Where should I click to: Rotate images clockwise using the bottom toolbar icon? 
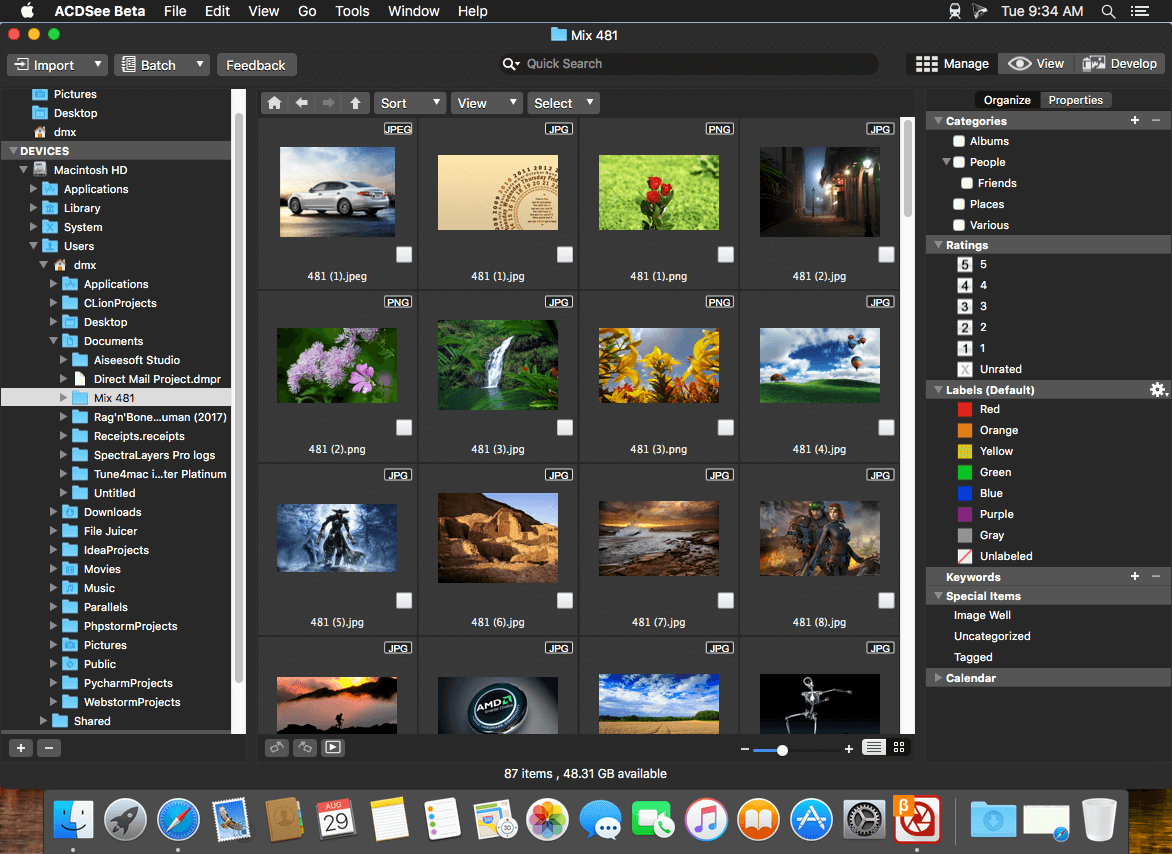pos(304,747)
